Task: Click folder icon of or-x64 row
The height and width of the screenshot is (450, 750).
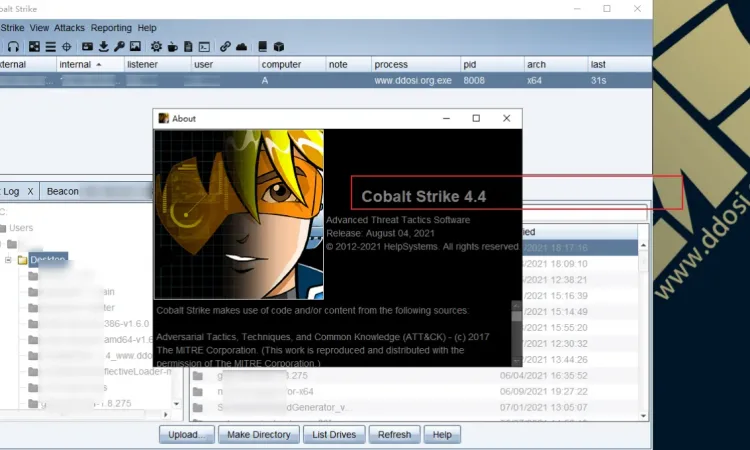Action: point(198,392)
